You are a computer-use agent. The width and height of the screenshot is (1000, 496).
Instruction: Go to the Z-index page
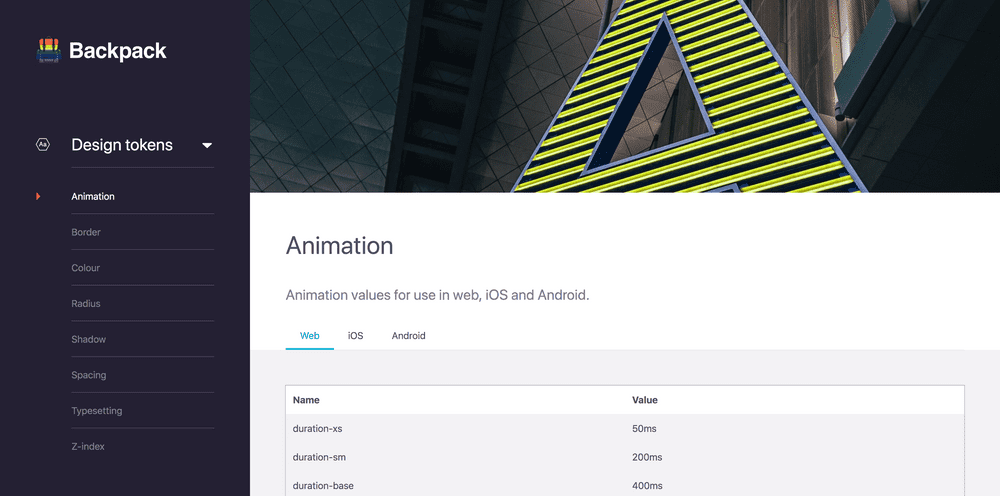pos(88,447)
